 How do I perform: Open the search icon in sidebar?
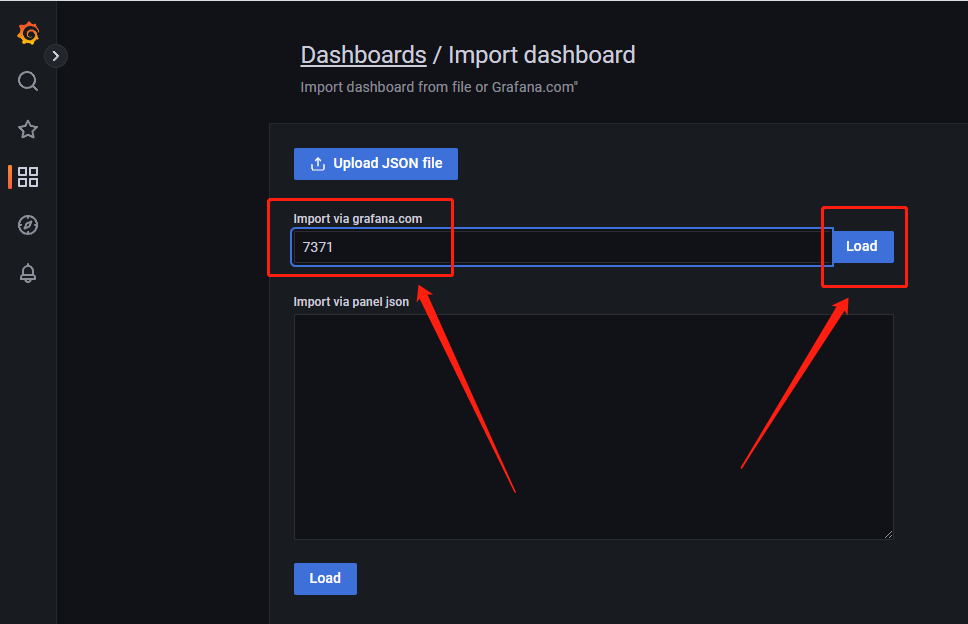coord(28,81)
